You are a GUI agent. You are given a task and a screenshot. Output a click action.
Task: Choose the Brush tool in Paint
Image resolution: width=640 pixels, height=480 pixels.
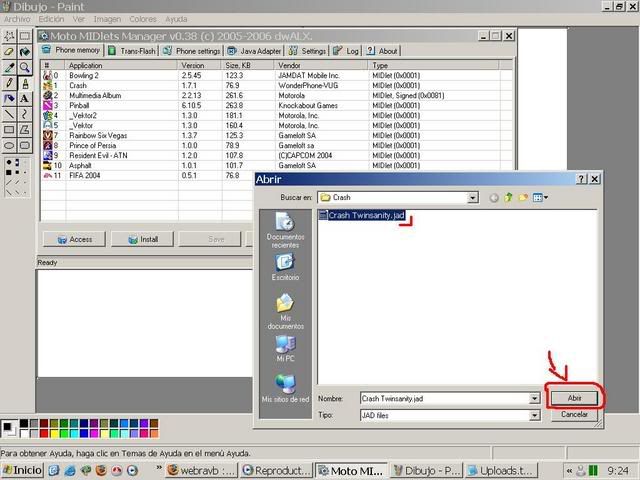[x=24, y=83]
